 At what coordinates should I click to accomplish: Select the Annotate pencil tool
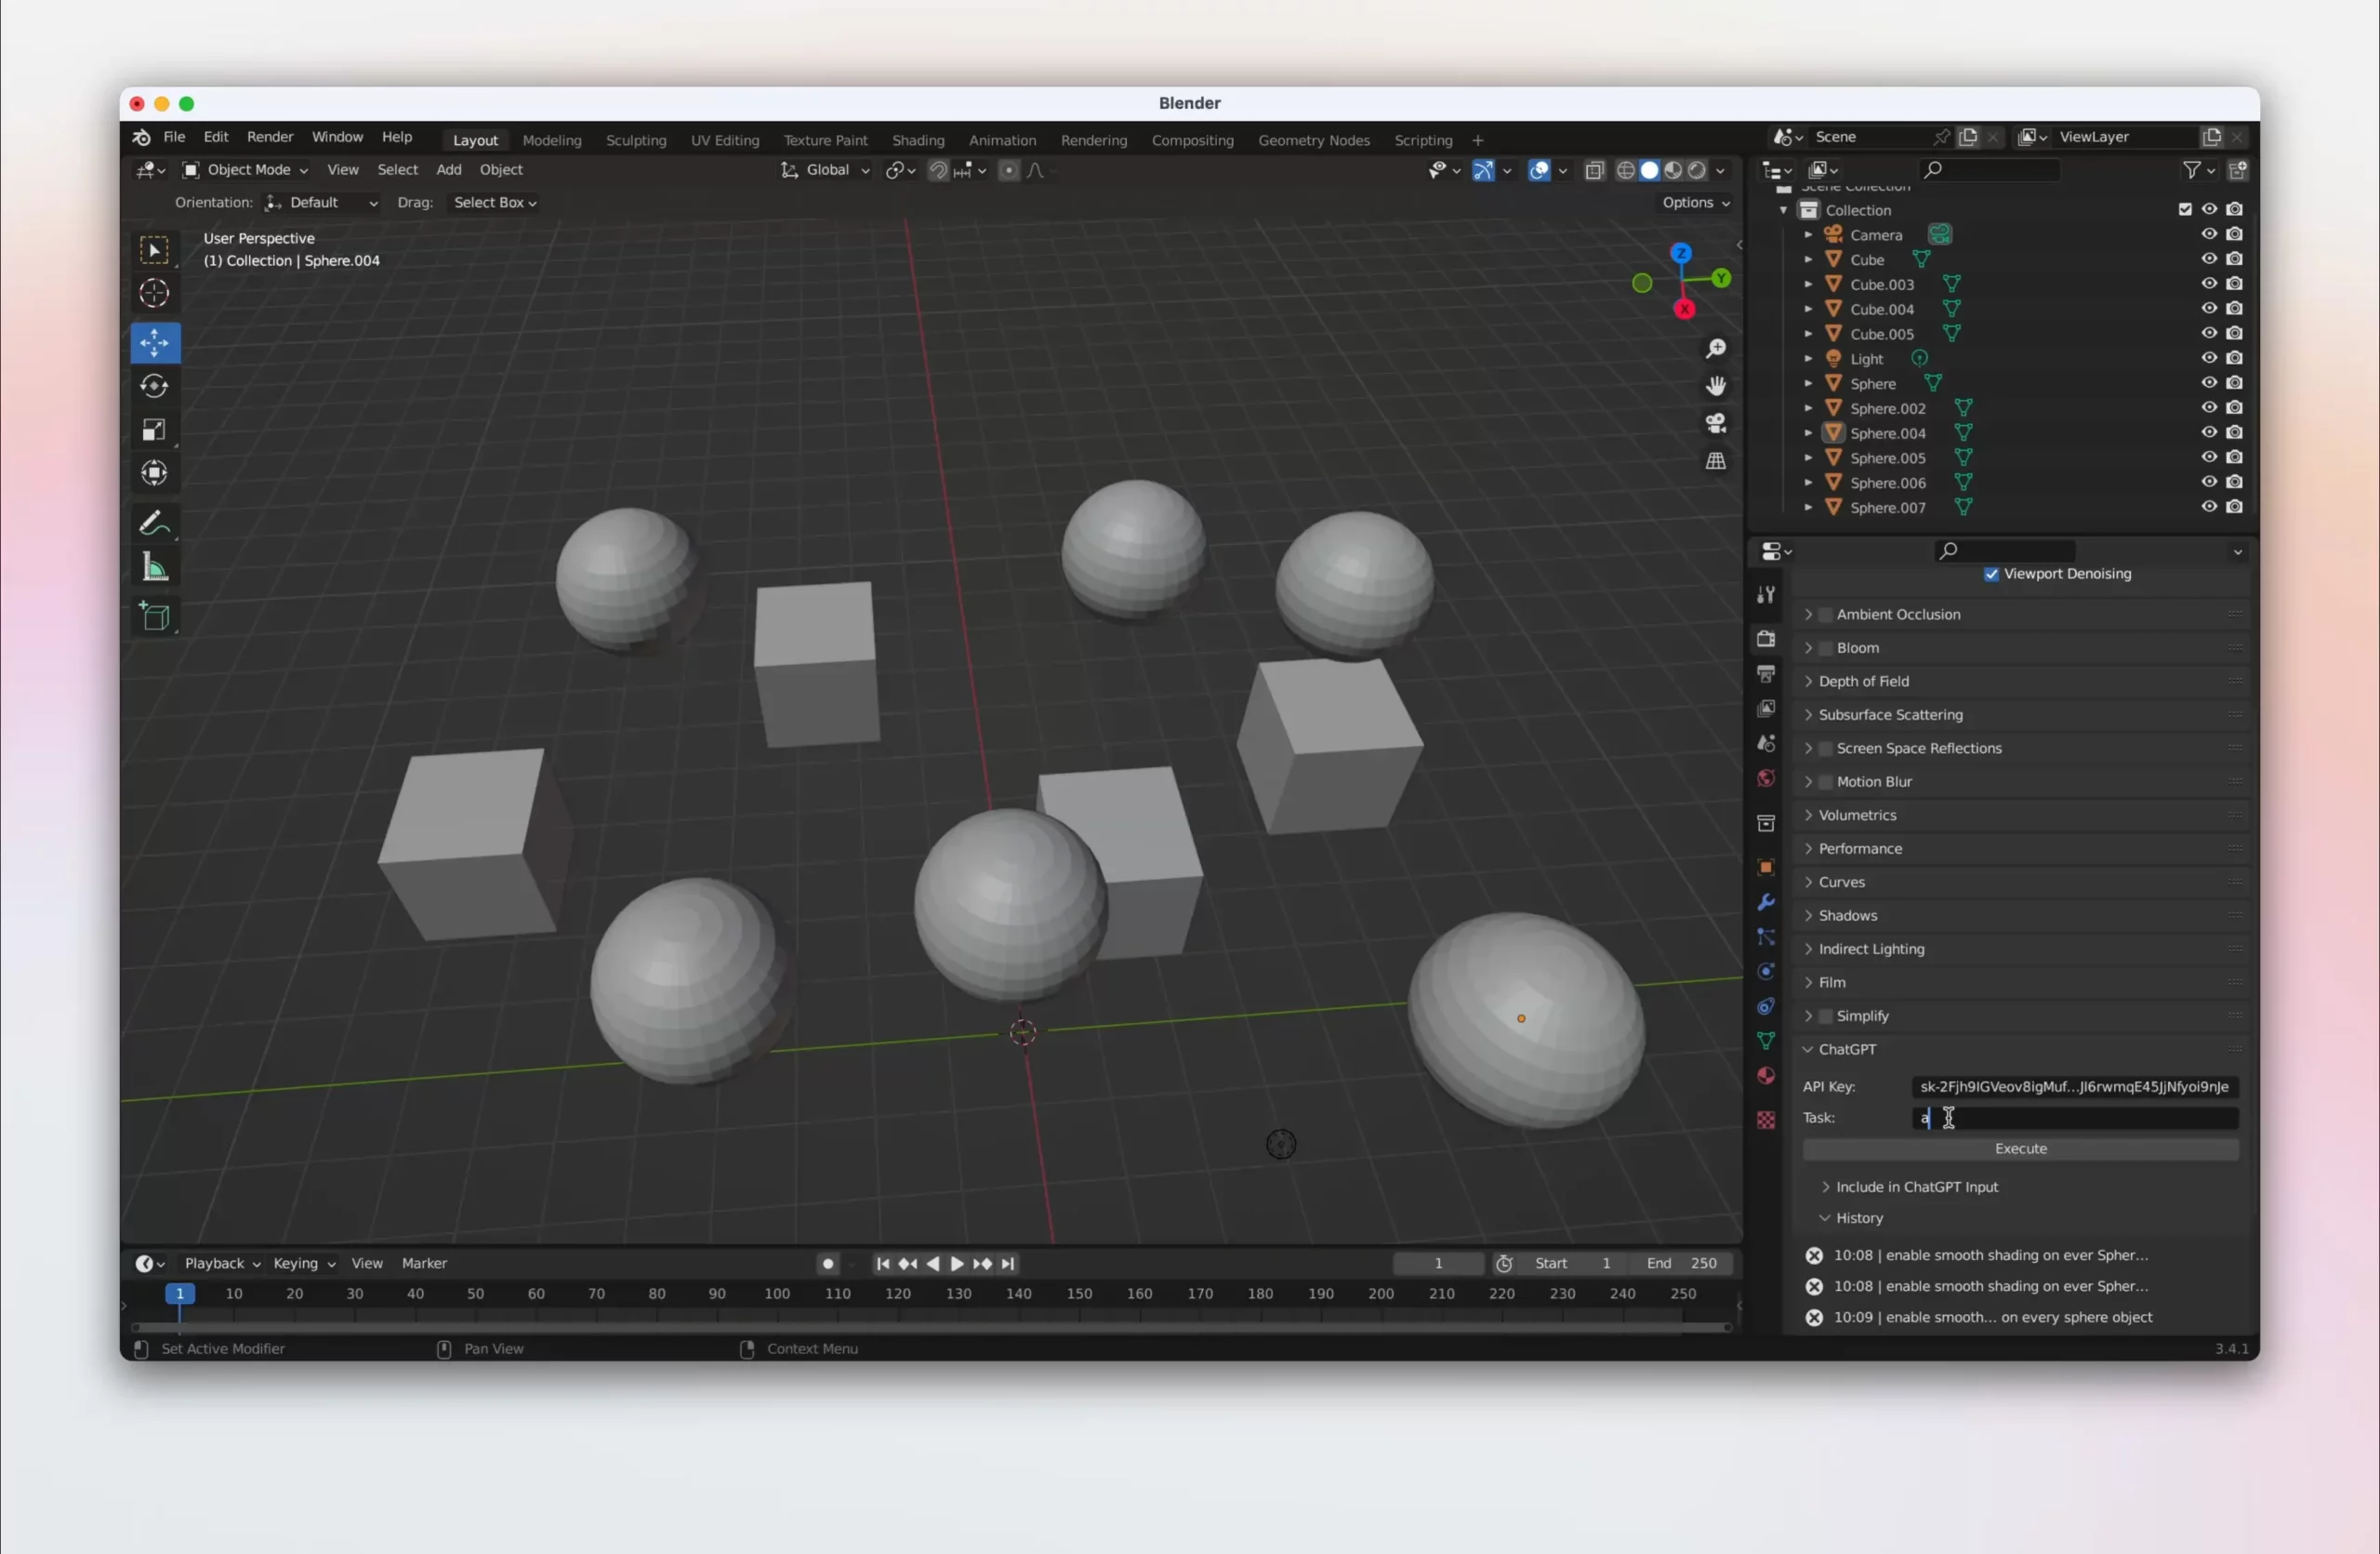pos(154,523)
